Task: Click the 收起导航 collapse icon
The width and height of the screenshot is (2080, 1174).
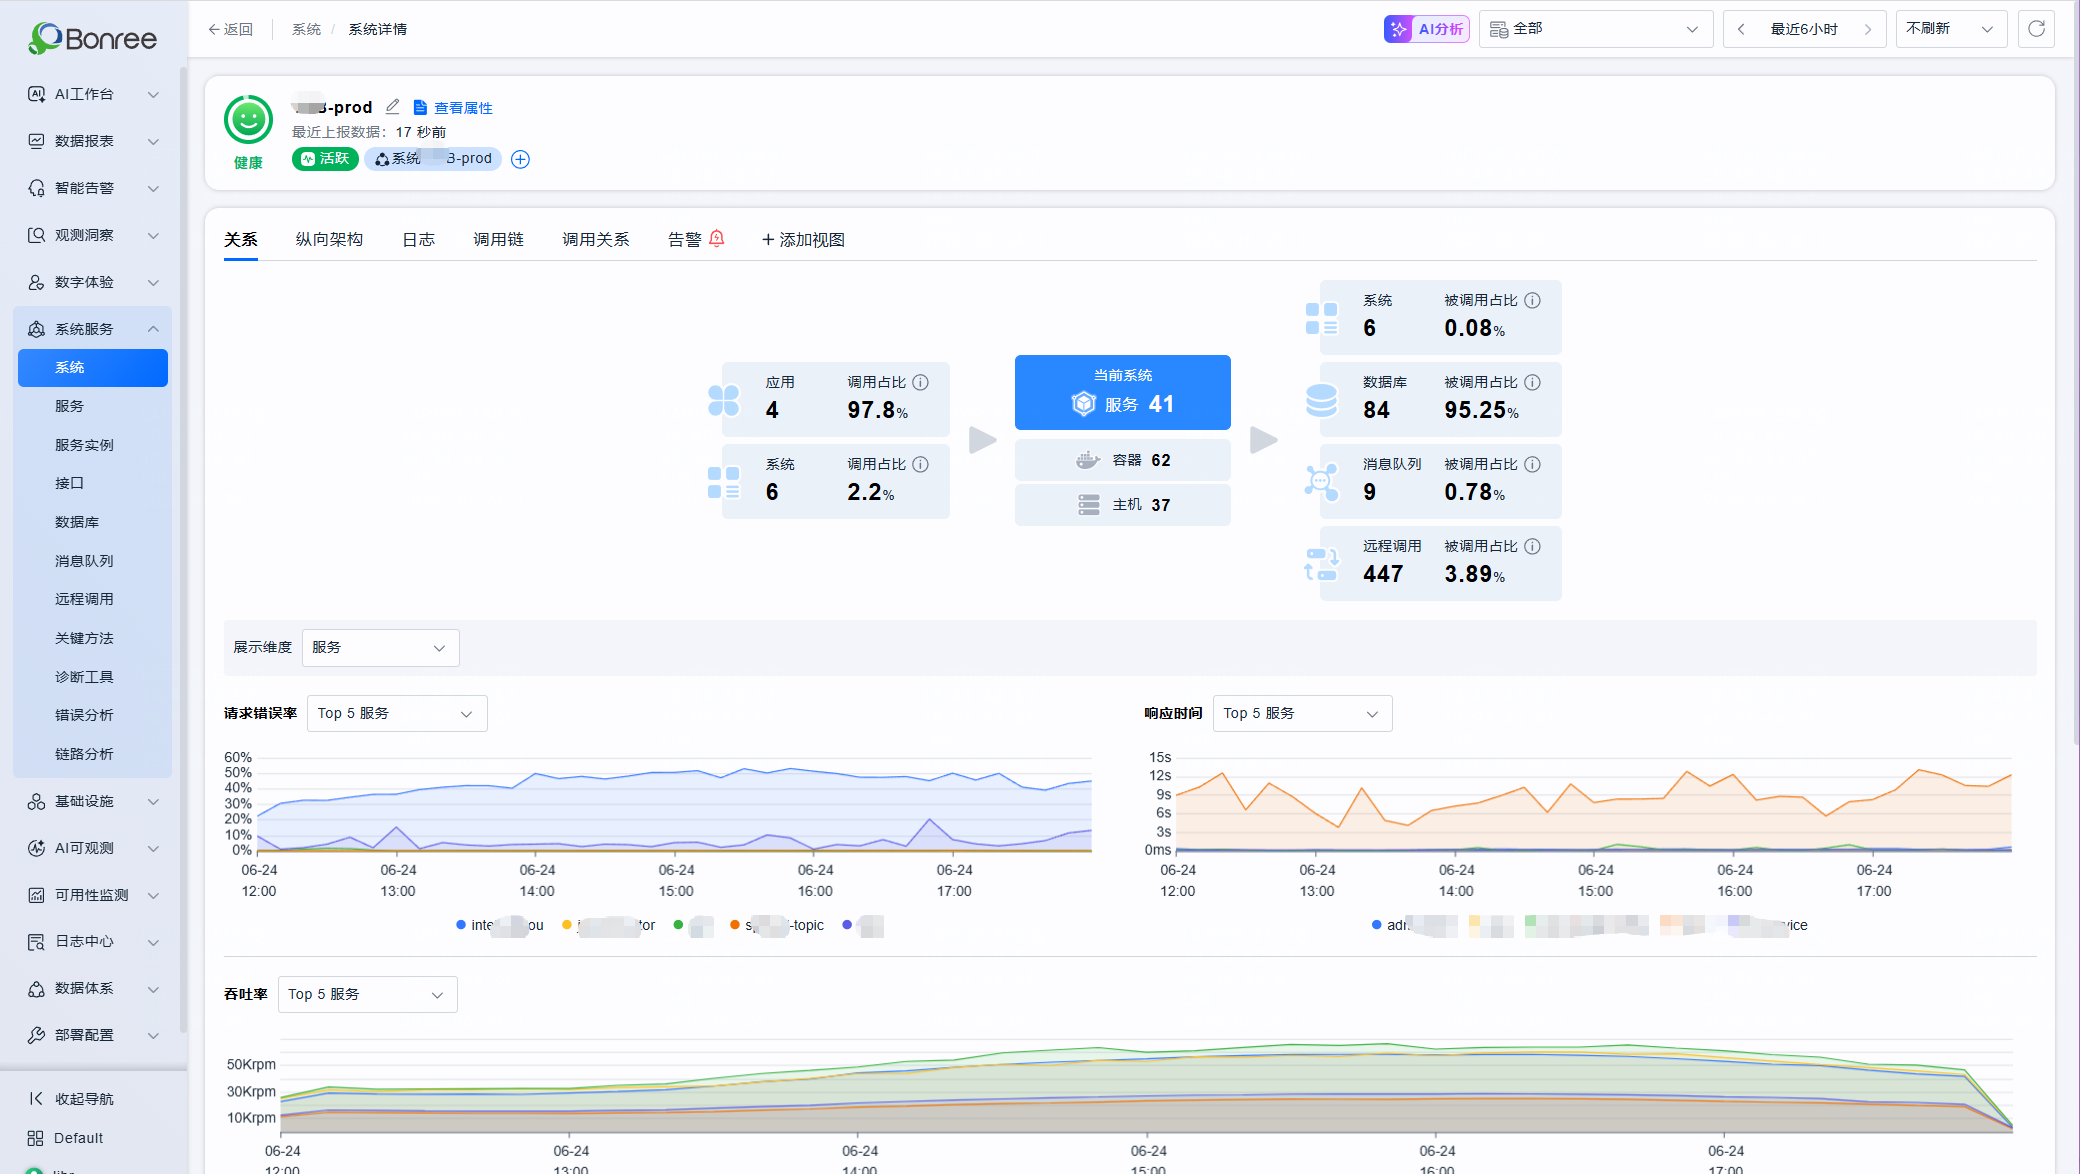Action: (x=36, y=1099)
